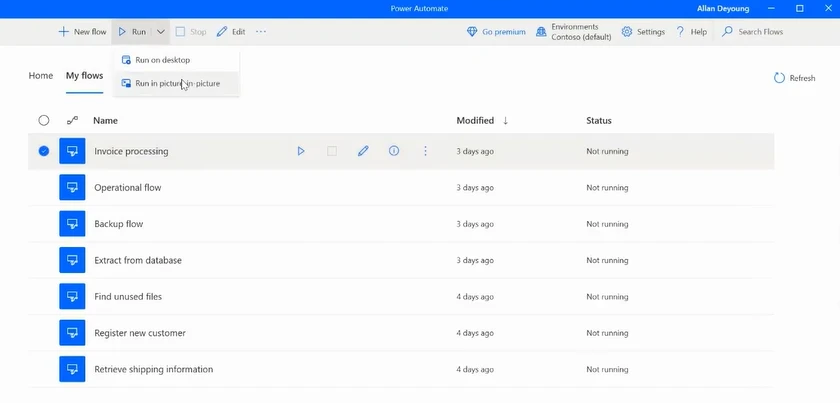Choose Run on desktop option
The width and height of the screenshot is (840, 403).
point(162,60)
